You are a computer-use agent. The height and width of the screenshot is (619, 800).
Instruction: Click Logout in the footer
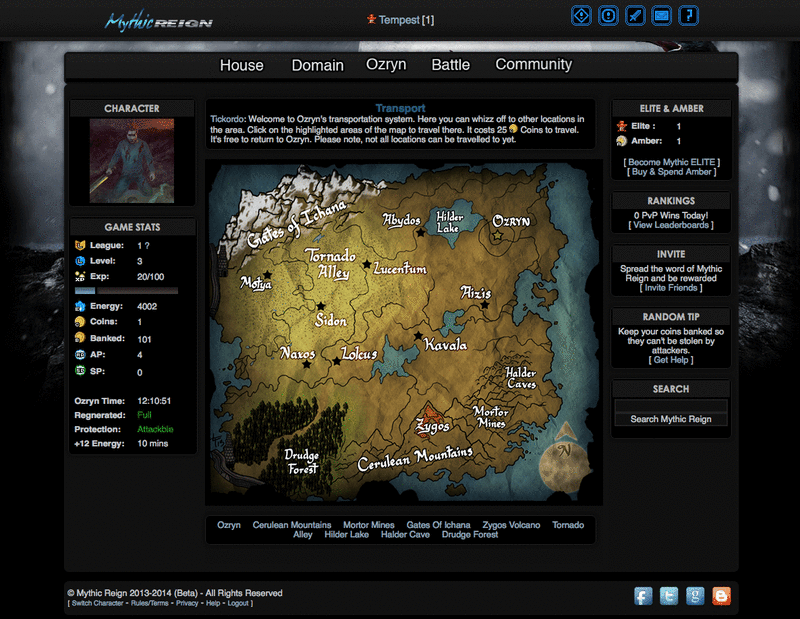[238, 603]
